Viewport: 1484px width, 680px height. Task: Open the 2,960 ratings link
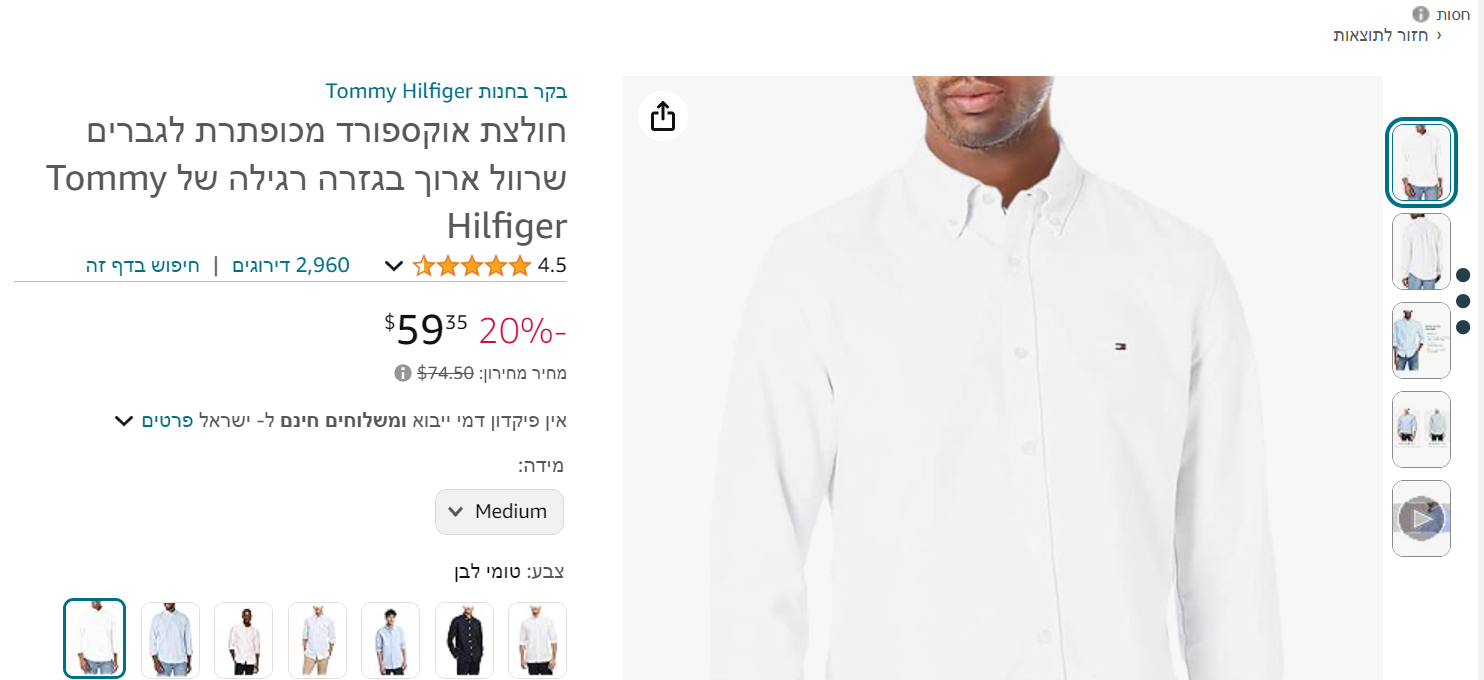click(x=291, y=265)
